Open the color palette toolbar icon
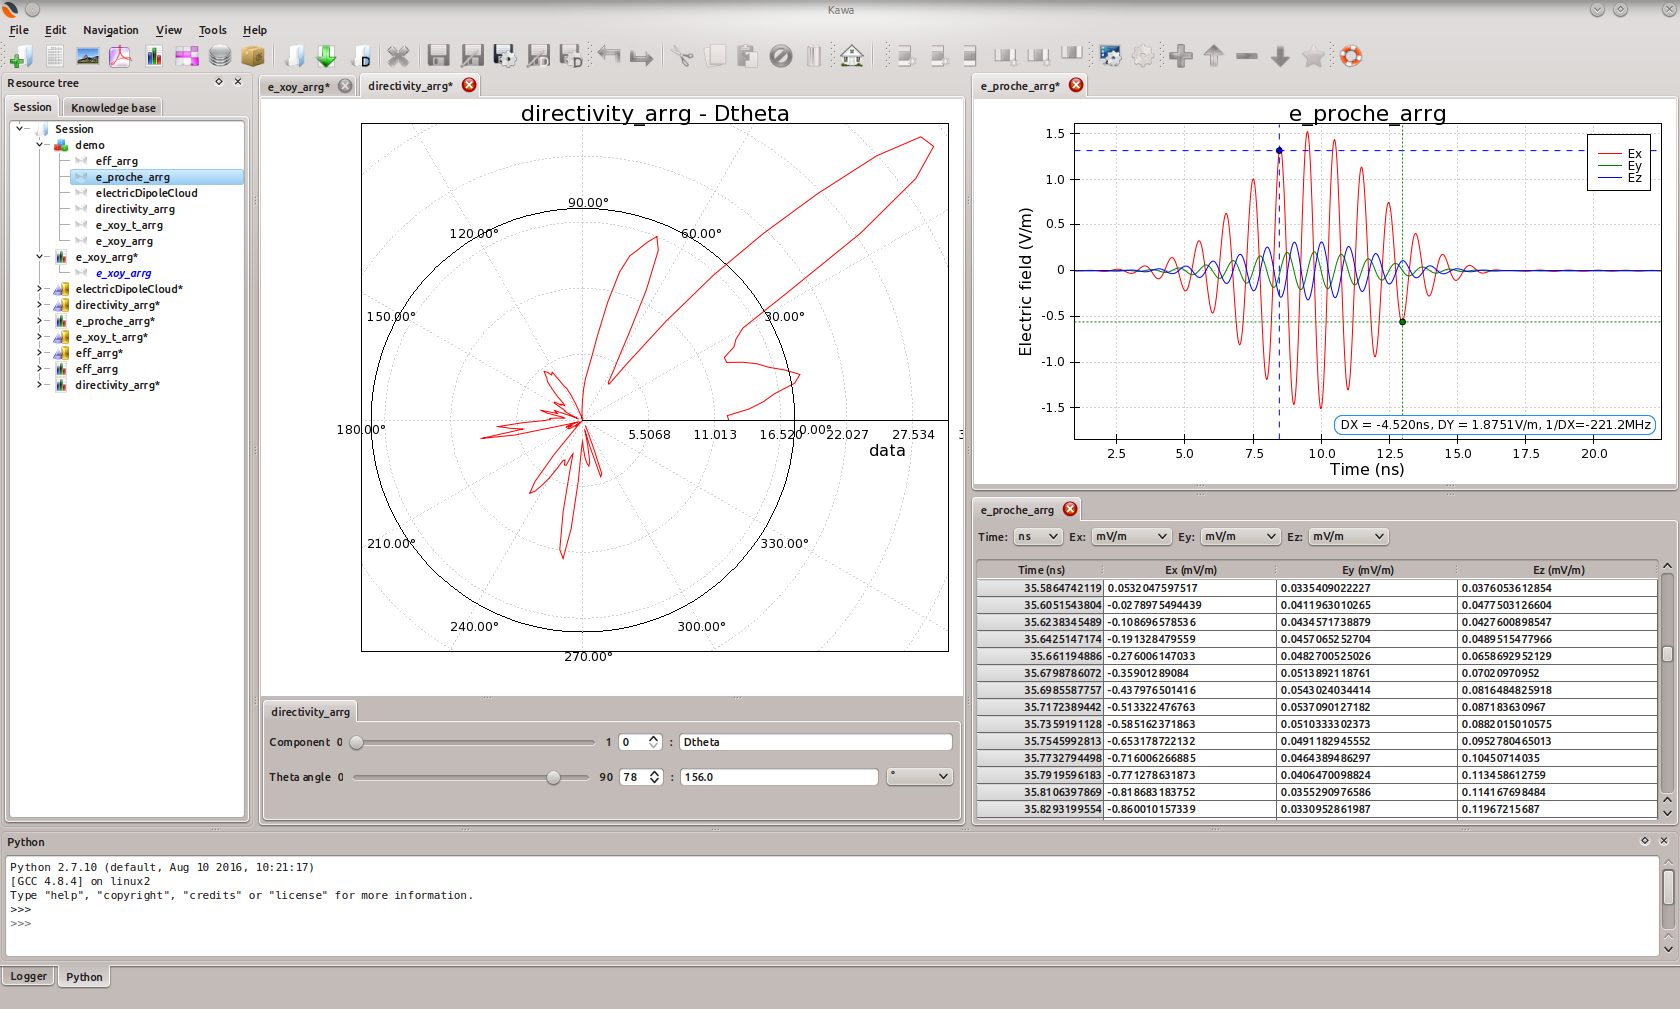Viewport: 1680px width, 1009px height. [186, 57]
